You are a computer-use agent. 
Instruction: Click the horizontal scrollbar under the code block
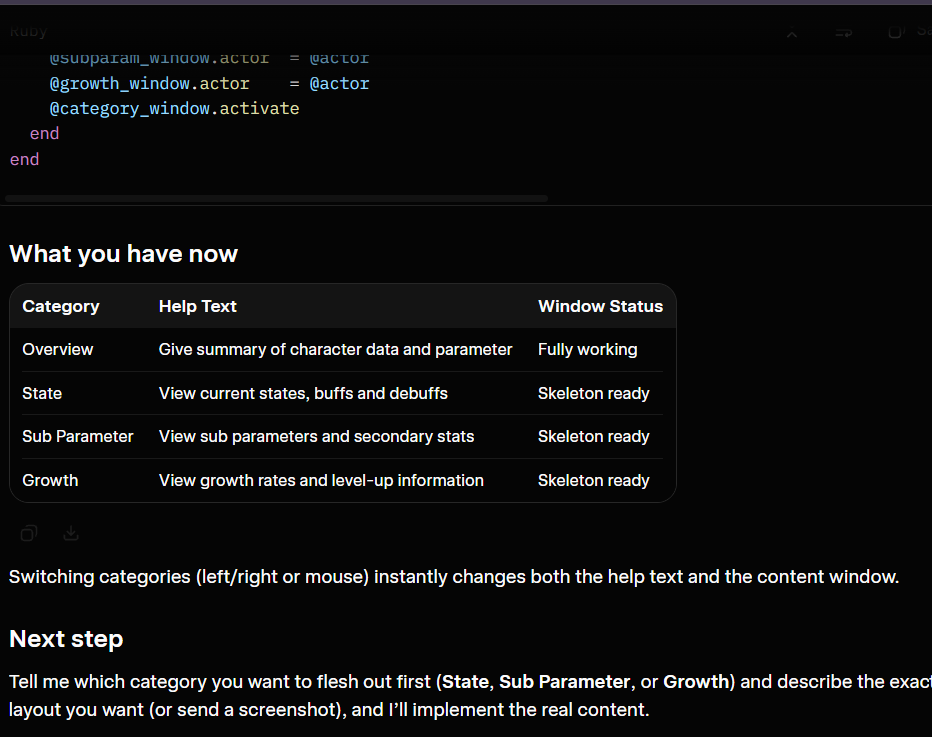click(276, 199)
